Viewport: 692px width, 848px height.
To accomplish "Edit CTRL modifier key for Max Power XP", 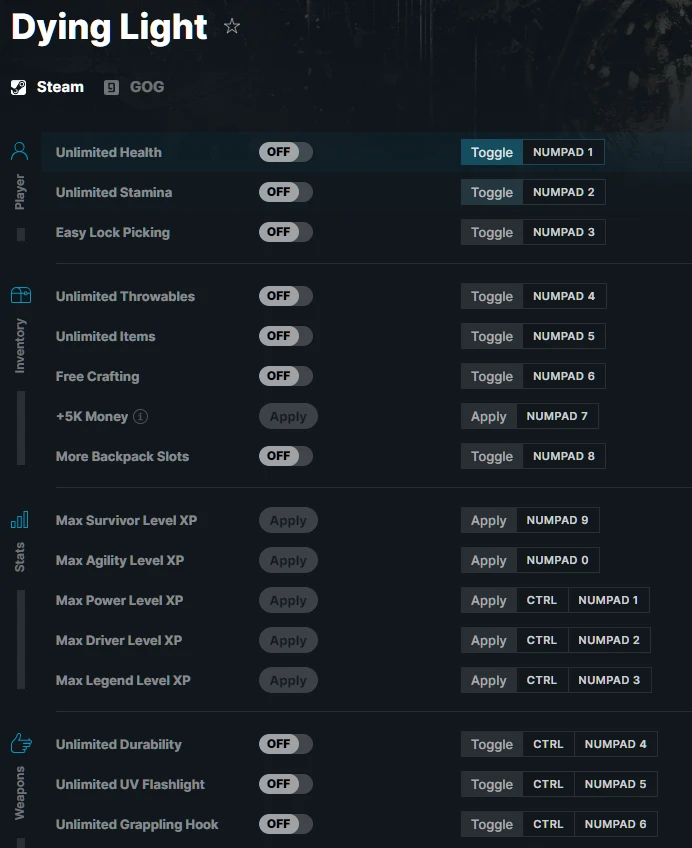I will [x=542, y=600].
